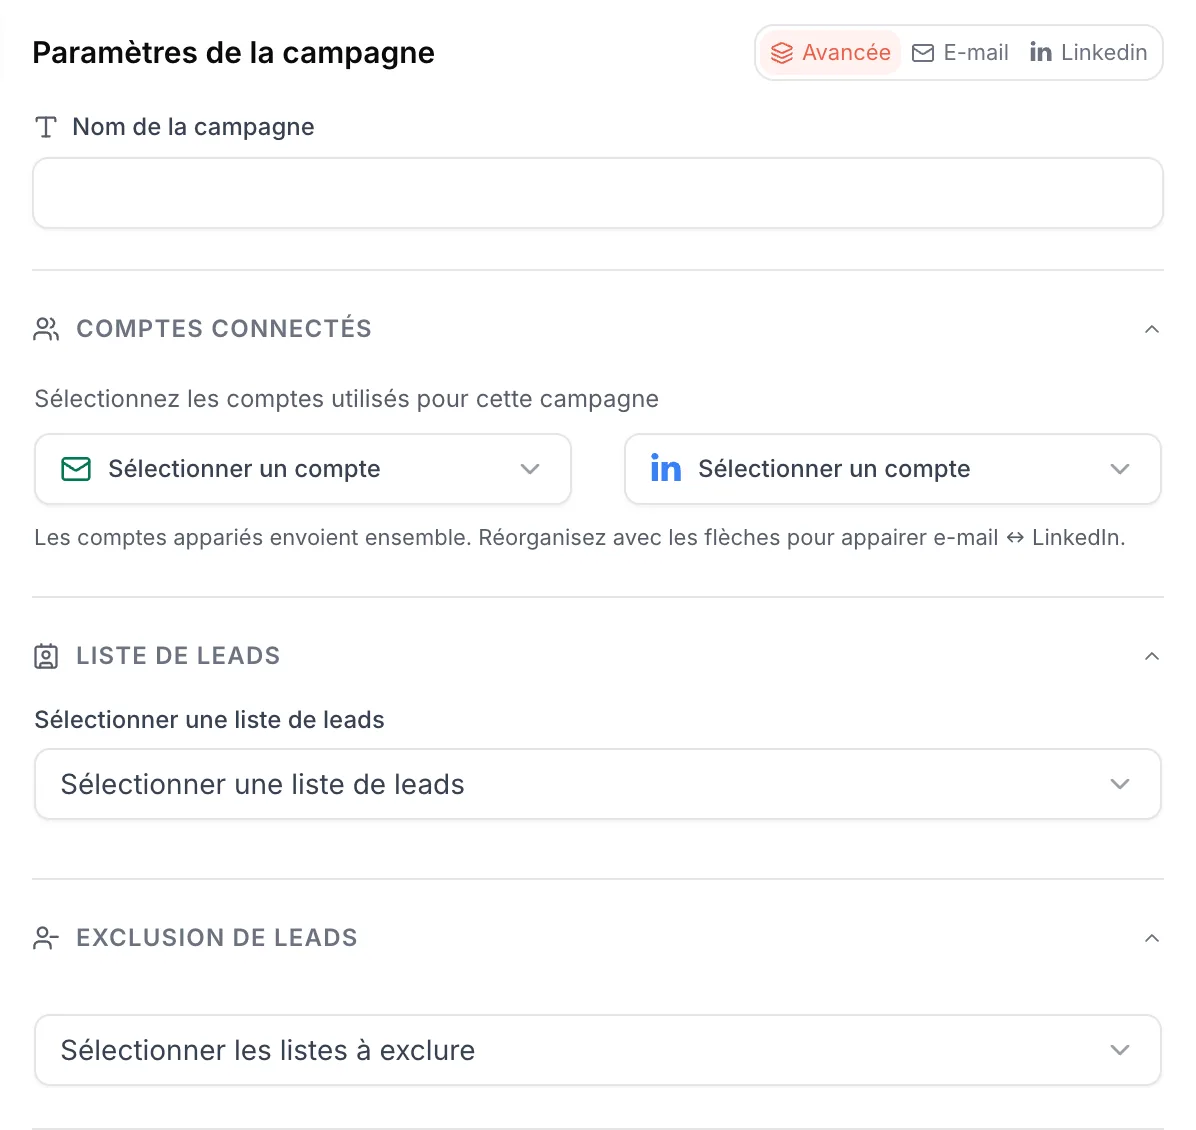Collapse the Exclusion de leads section chevron
The width and height of the screenshot is (1196, 1130).
(1152, 938)
